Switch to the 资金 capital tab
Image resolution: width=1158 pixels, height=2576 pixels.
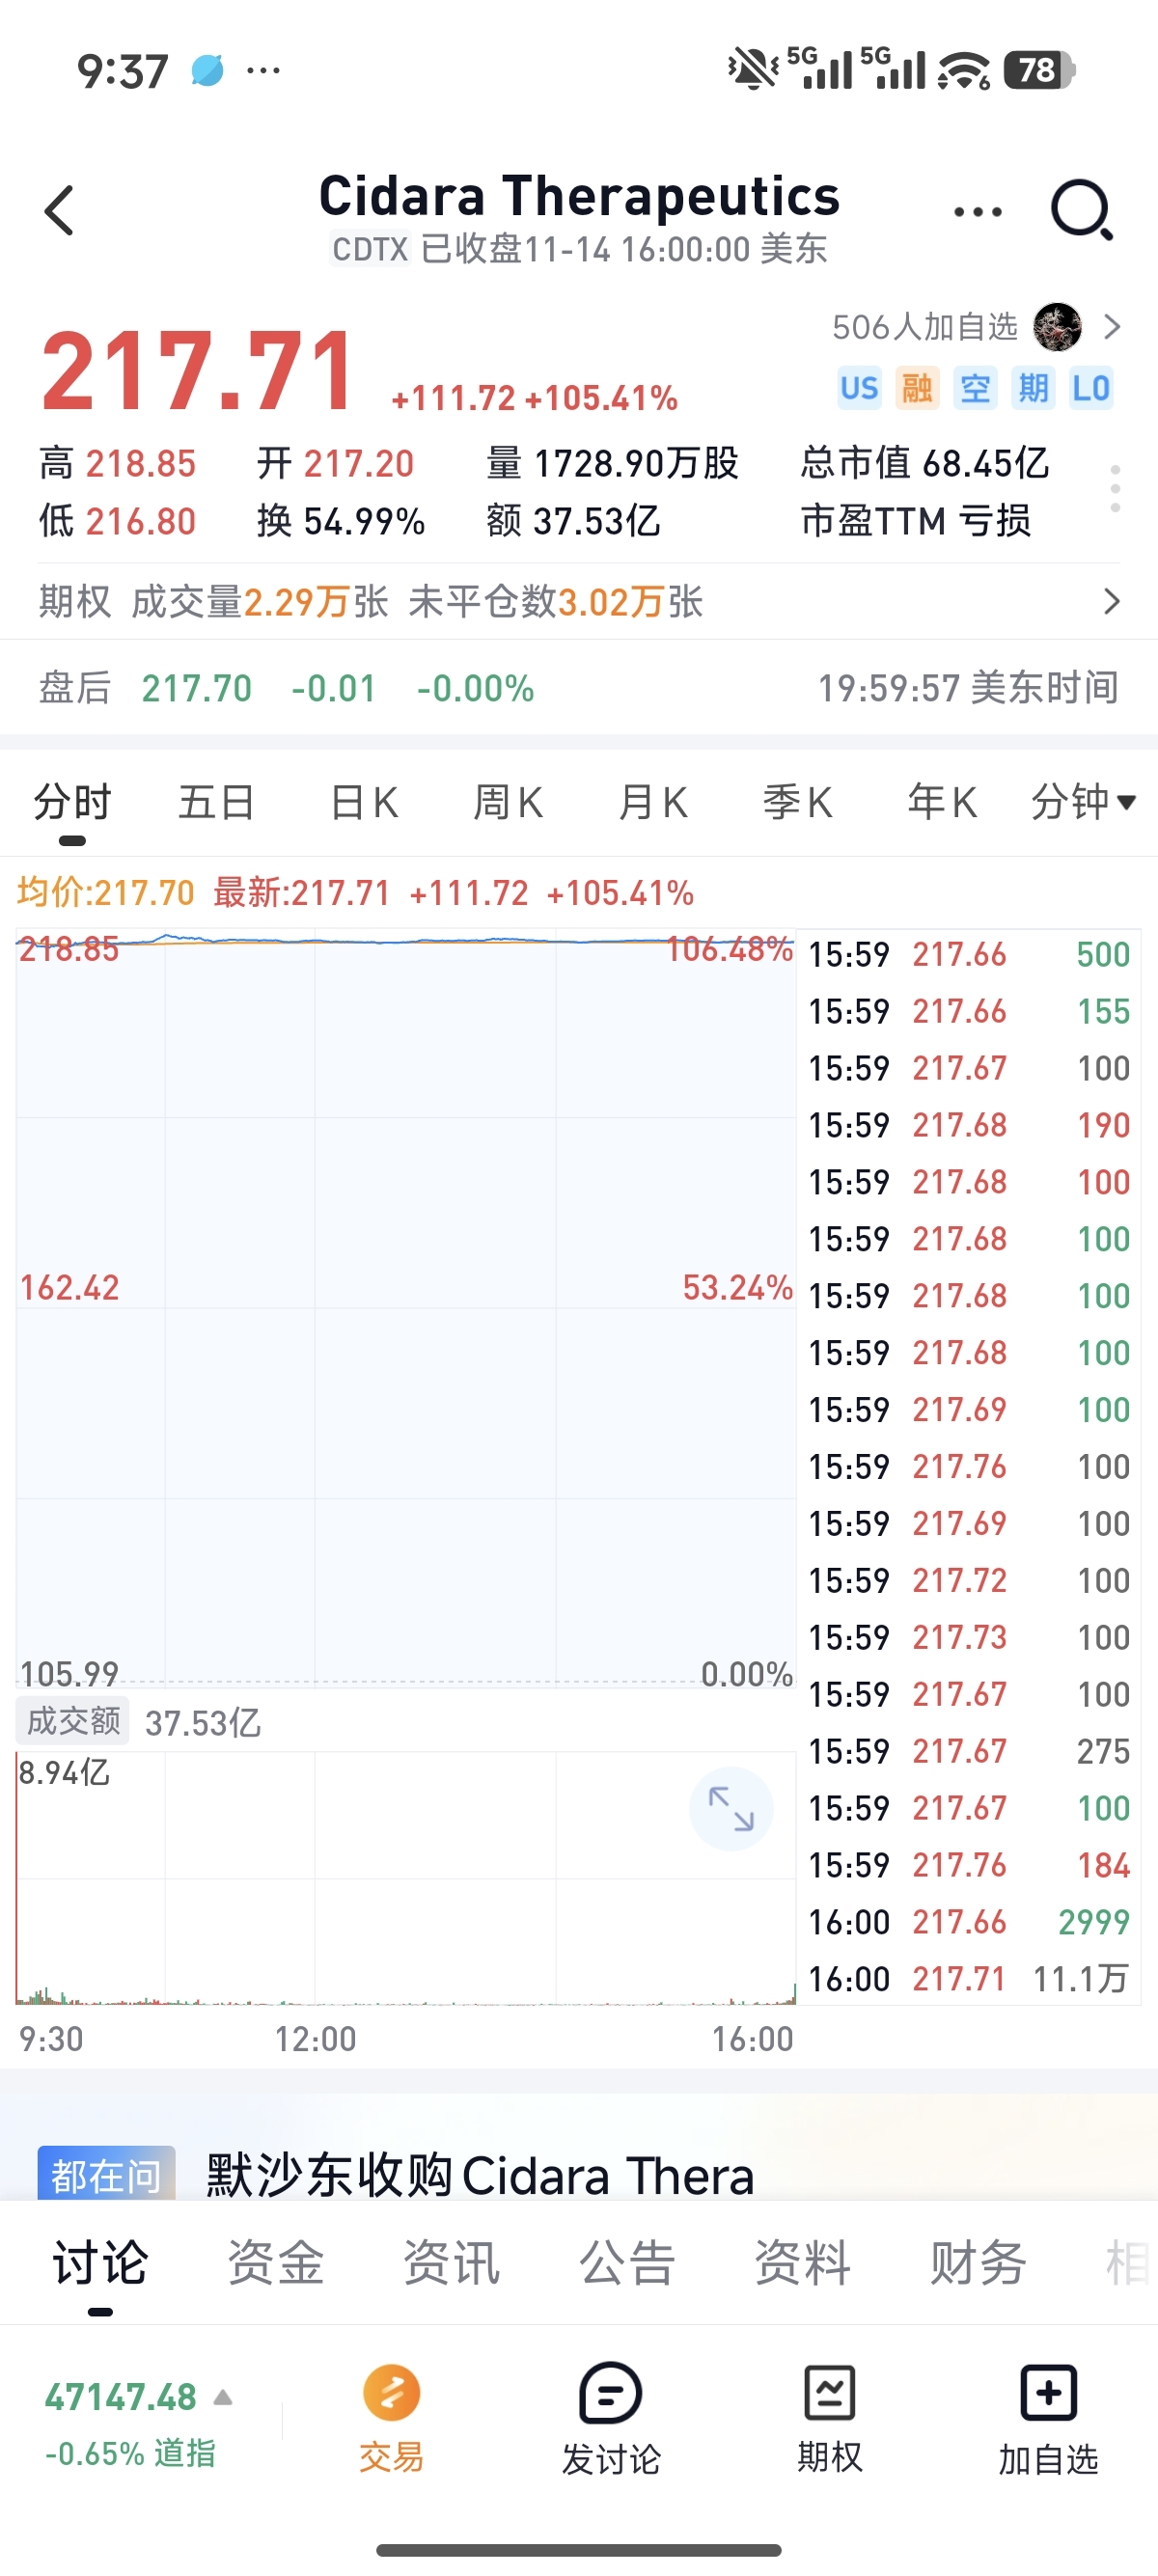(276, 2262)
